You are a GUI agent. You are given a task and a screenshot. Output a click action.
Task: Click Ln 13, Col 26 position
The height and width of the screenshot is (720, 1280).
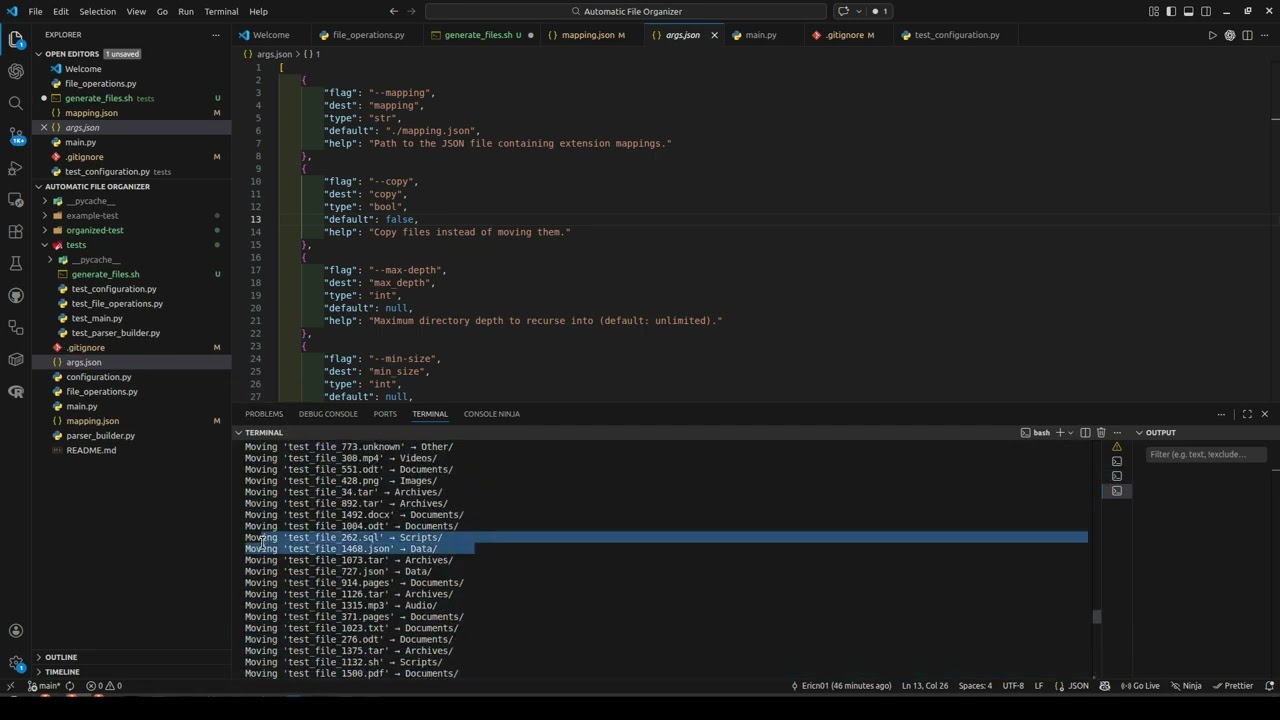pyautogui.click(x=925, y=686)
